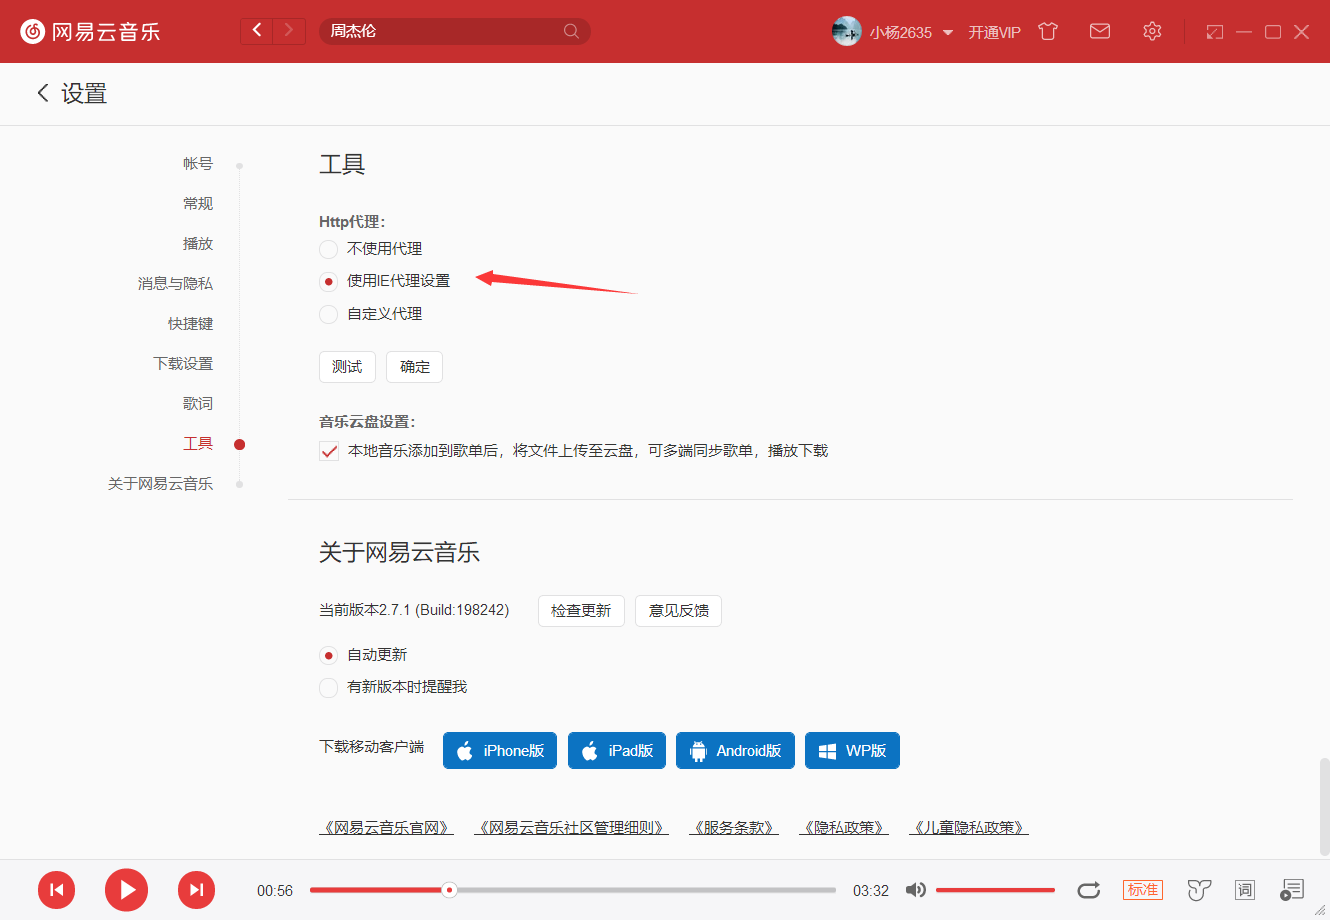Jump to 工具 settings section

click(x=198, y=443)
